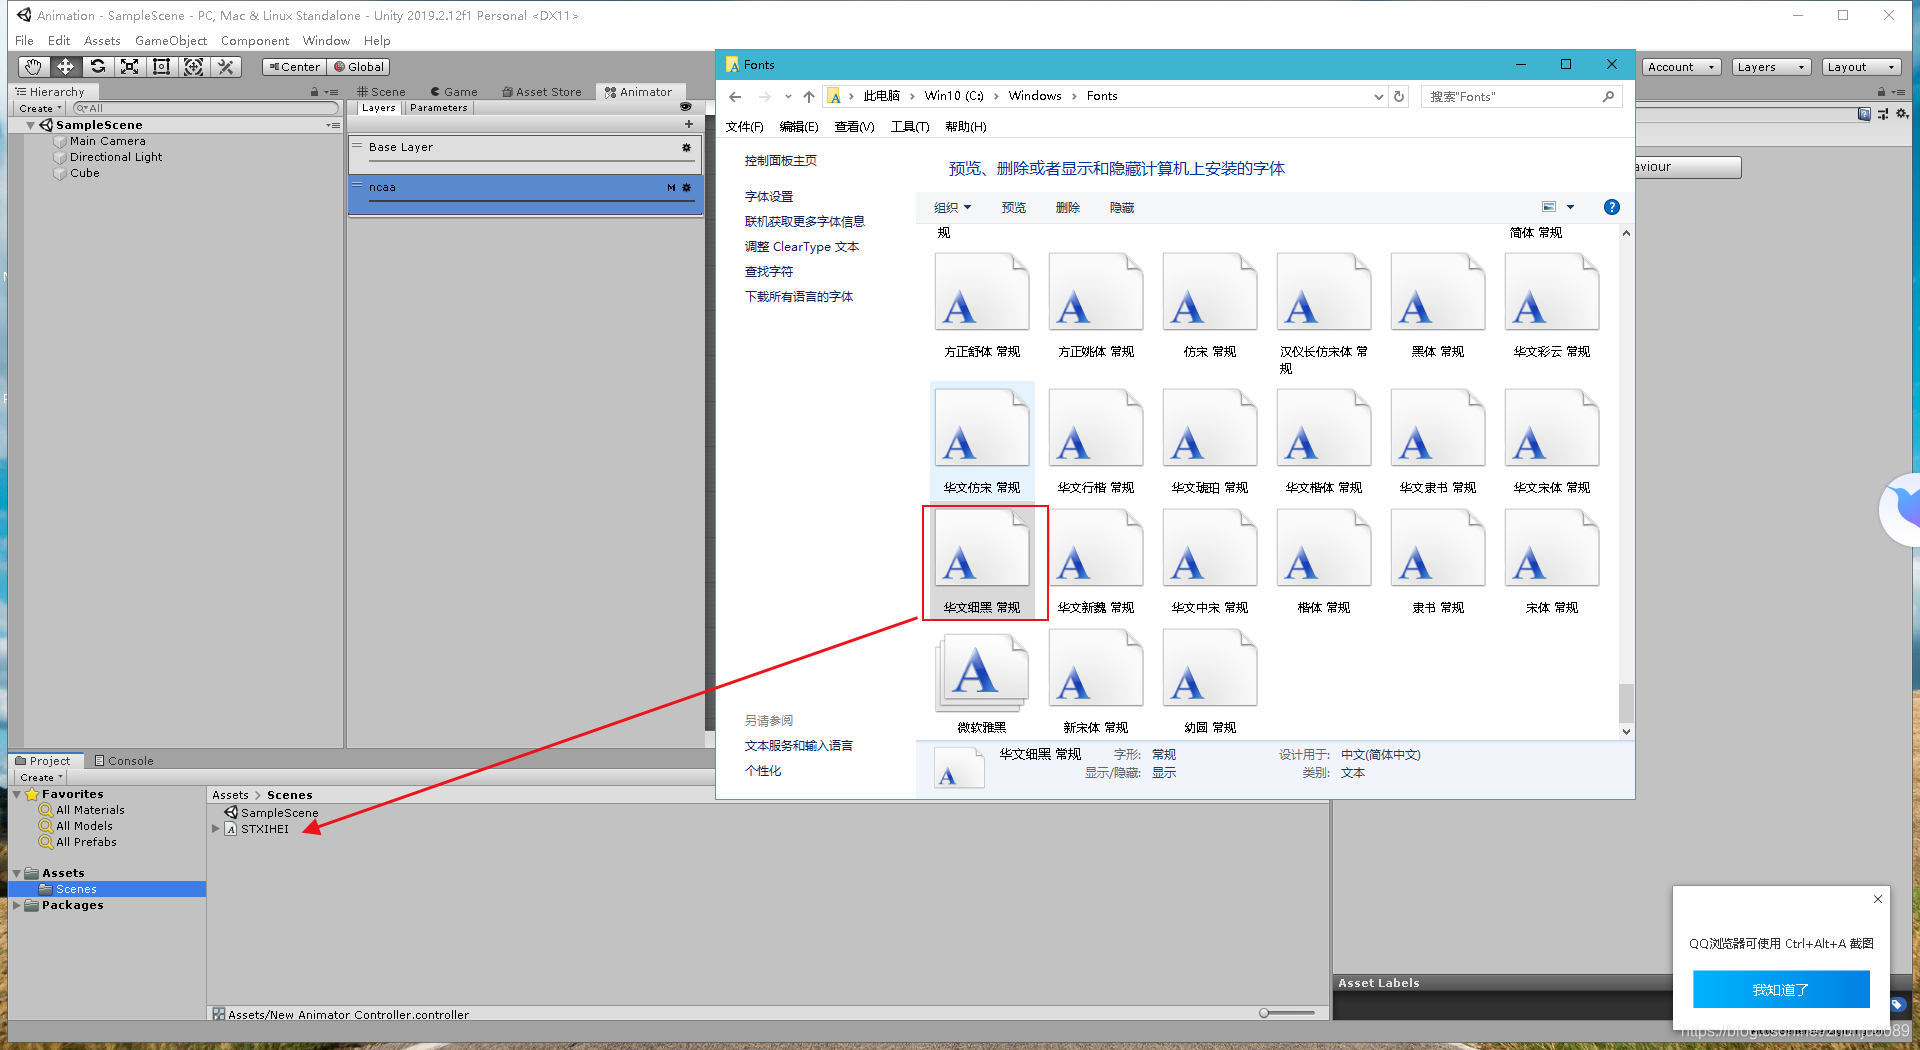Collapse Assets folder in Project tree
The width and height of the screenshot is (1920, 1050).
point(17,873)
